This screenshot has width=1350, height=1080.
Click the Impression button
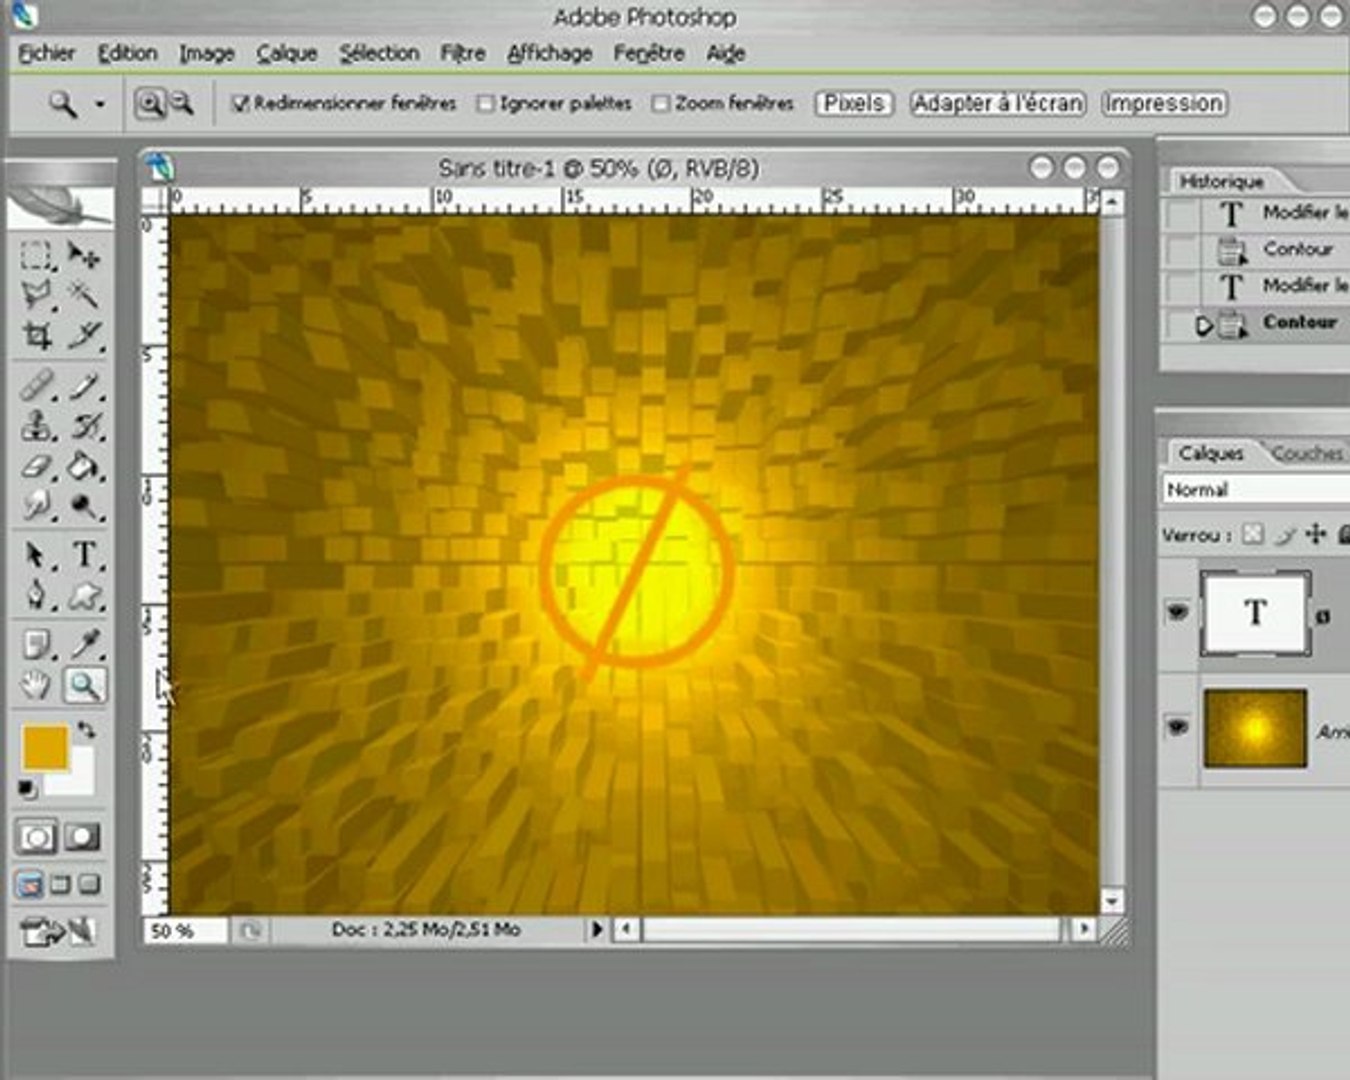point(1164,103)
